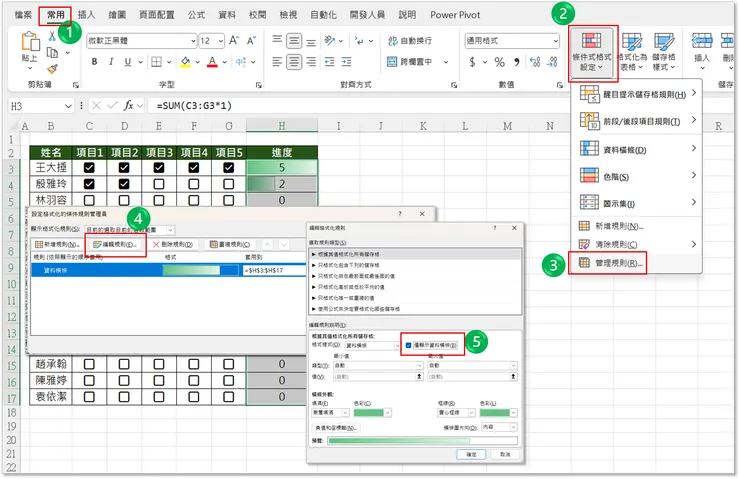The height and width of the screenshot is (479, 740).
Task: Open the Power Pivot tab
Action: click(455, 15)
